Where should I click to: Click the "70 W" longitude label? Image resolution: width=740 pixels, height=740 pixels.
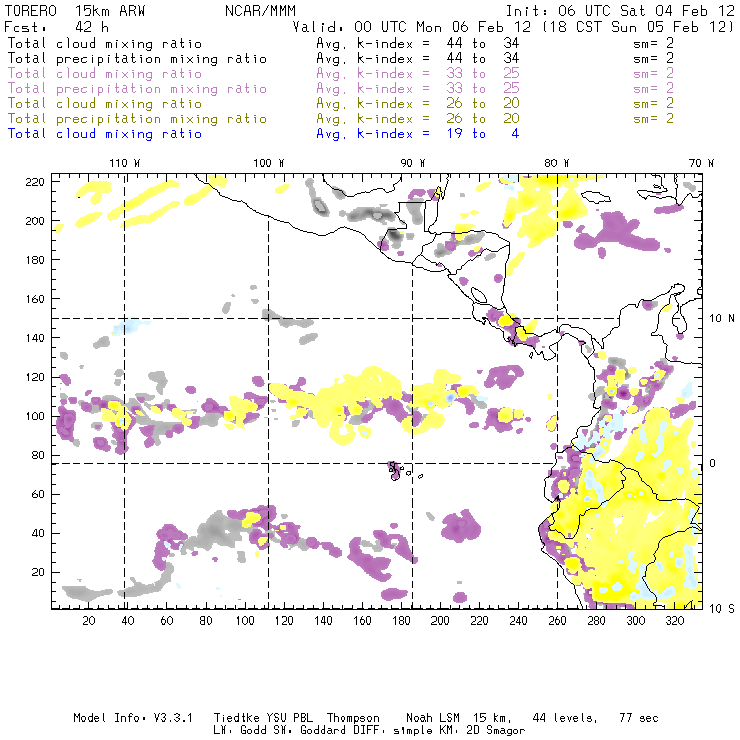(x=701, y=163)
